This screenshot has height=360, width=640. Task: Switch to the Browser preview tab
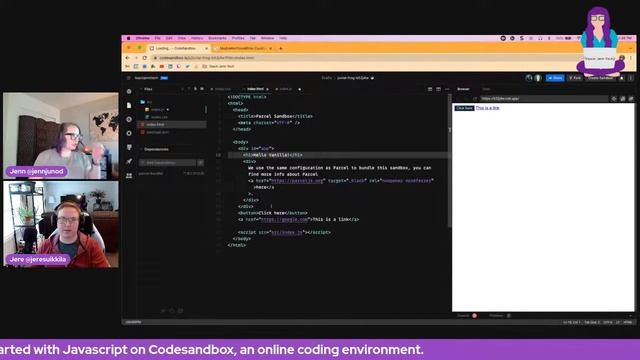pos(463,89)
